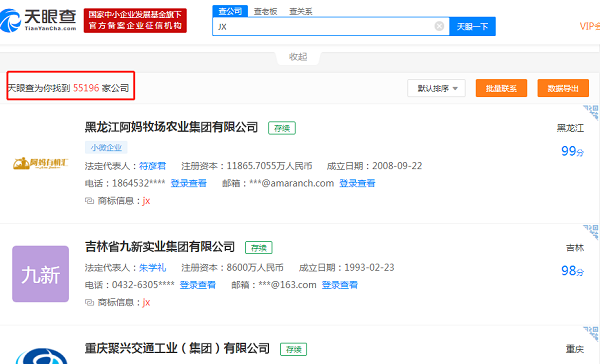Click 登录查看 next to phone 0432-6305****

tap(197, 285)
